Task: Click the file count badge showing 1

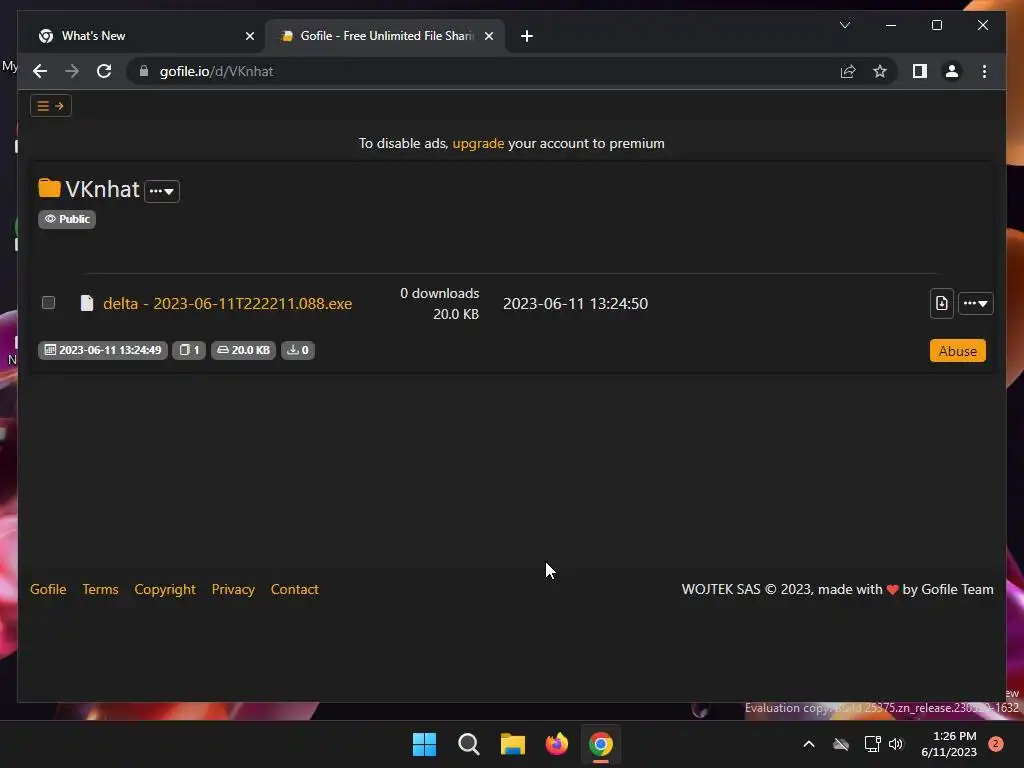Action: coord(189,350)
